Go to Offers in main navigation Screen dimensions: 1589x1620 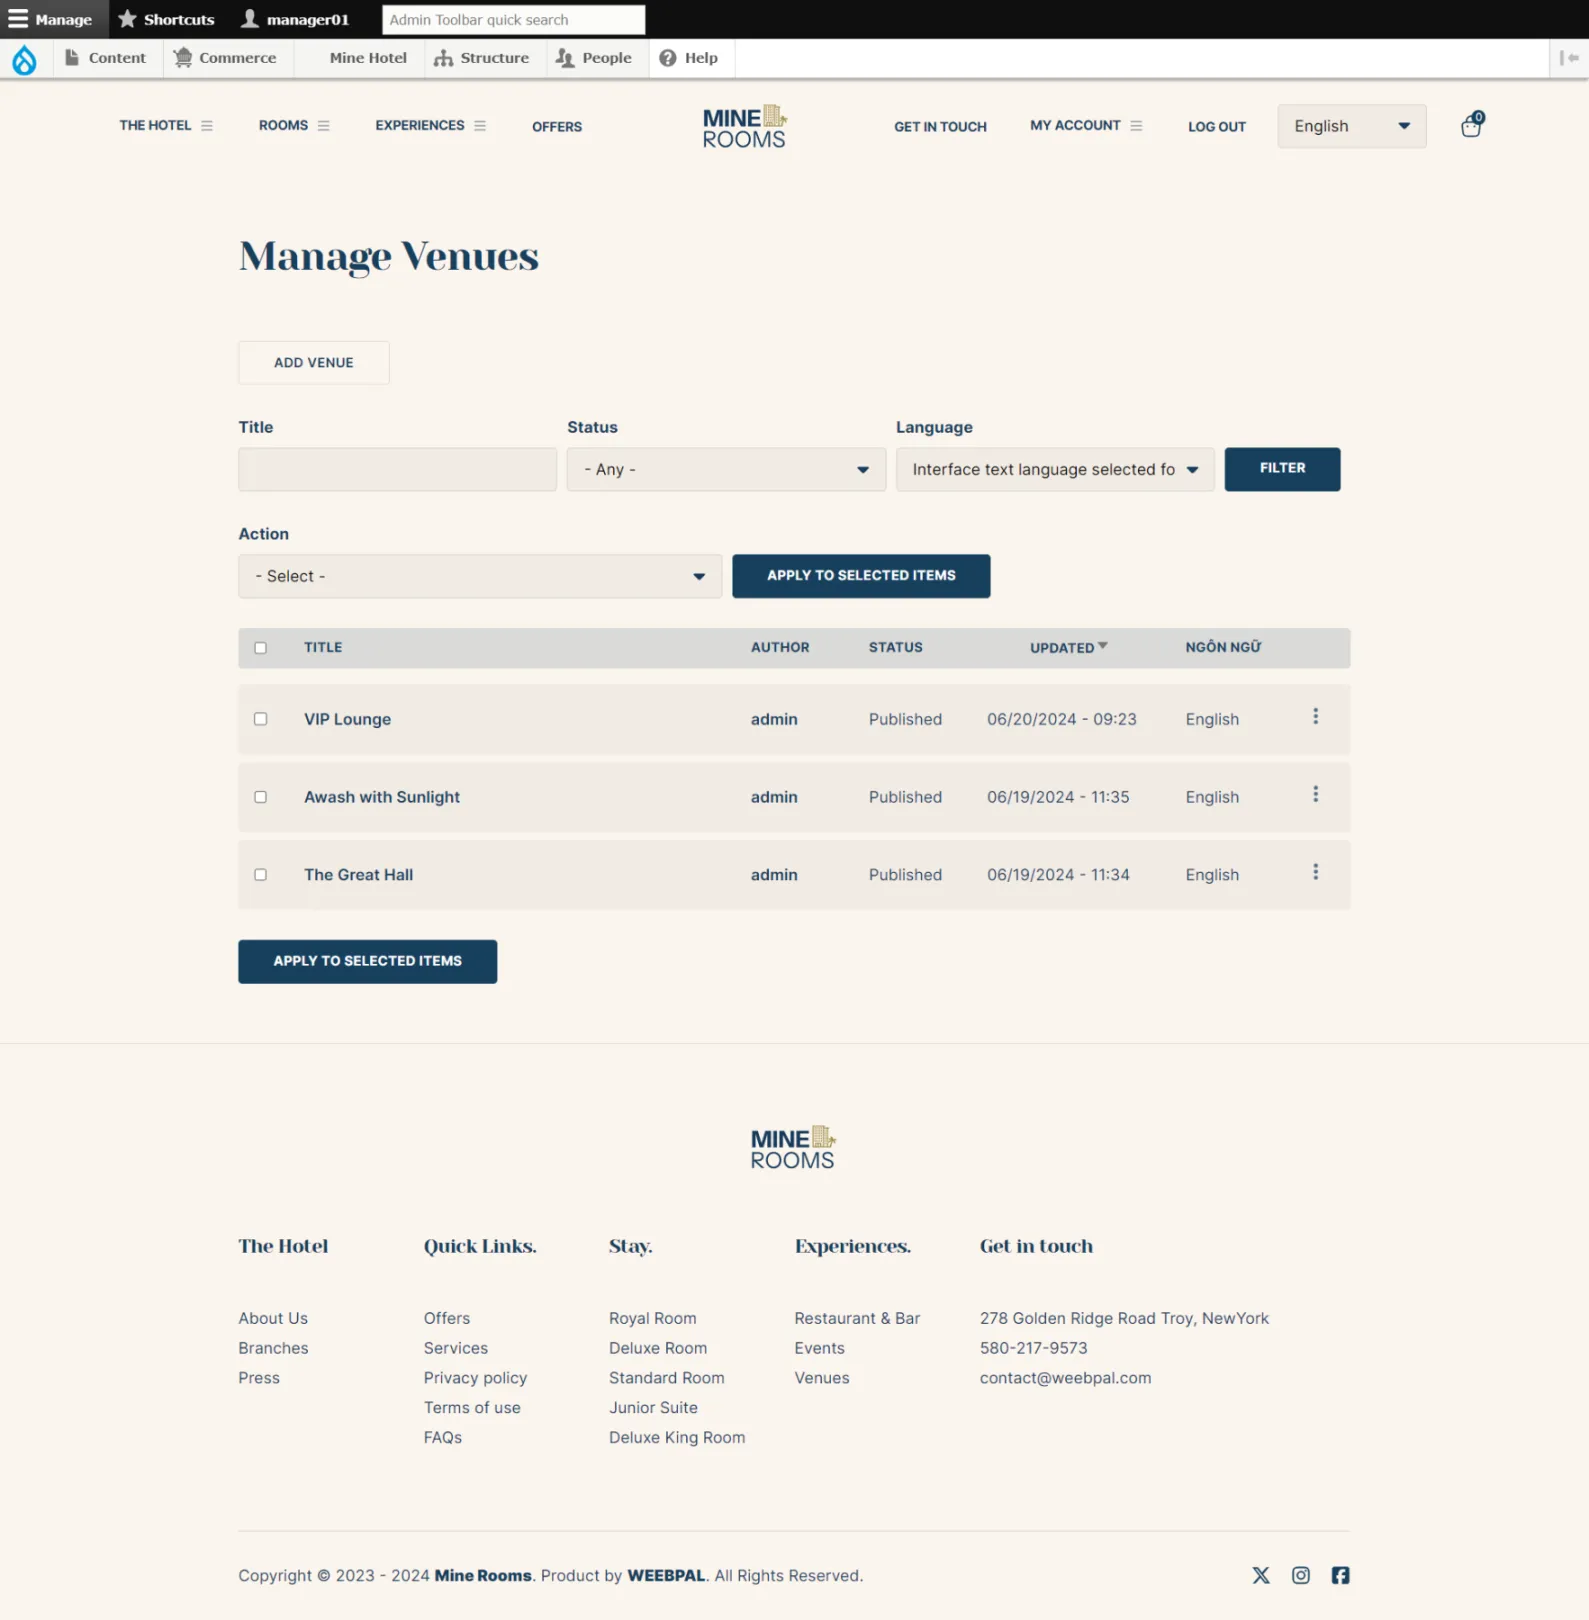coord(557,127)
